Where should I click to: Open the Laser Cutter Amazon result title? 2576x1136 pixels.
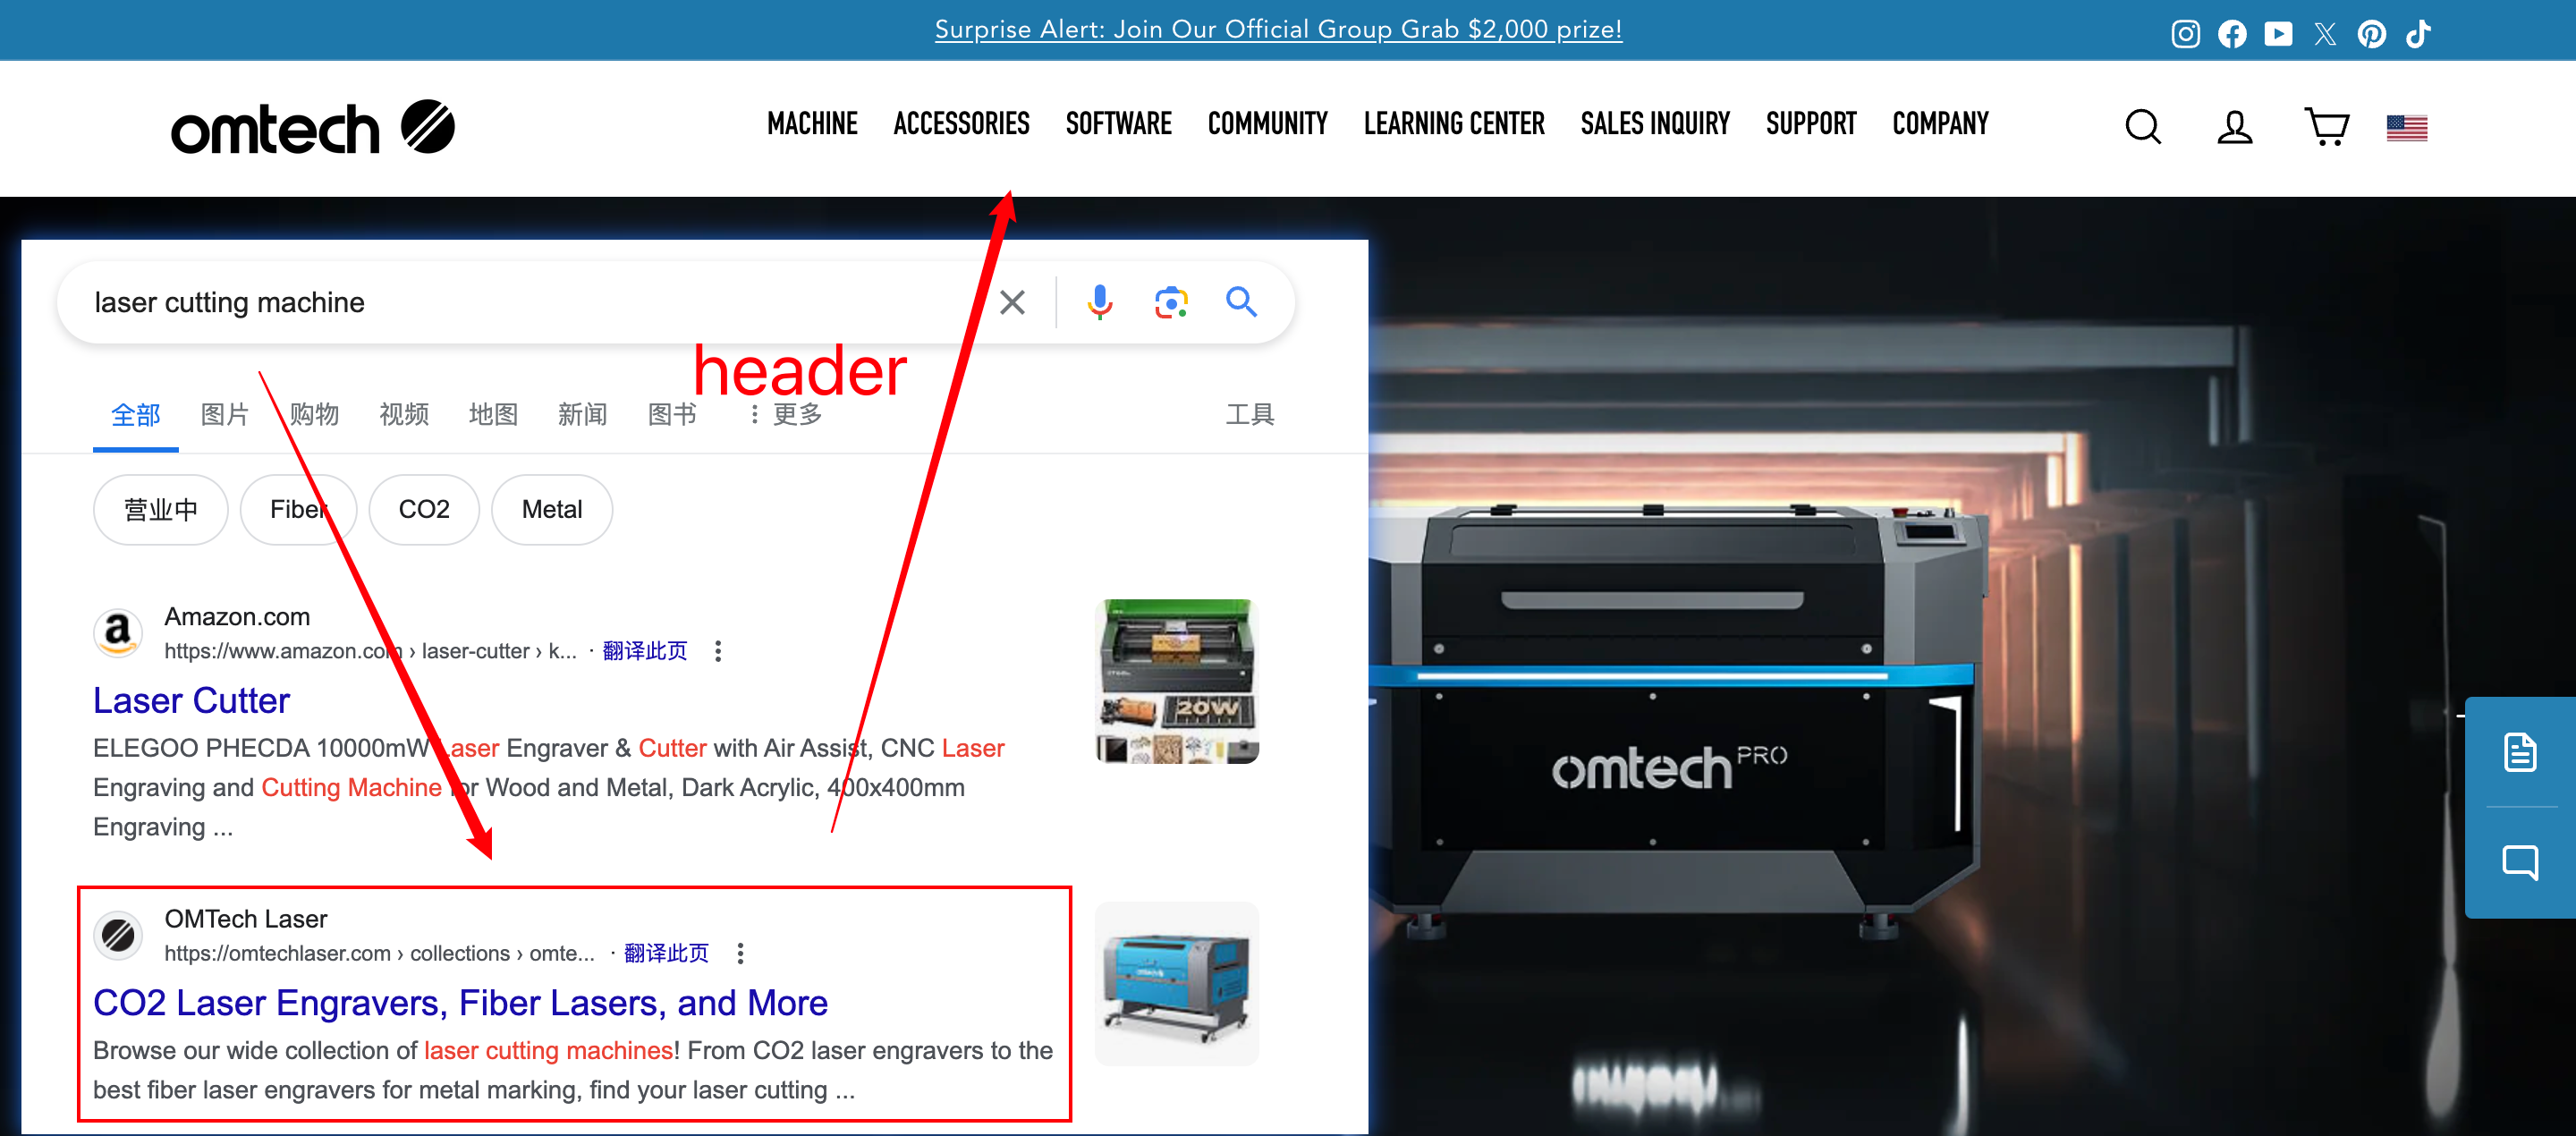(x=191, y=701)
